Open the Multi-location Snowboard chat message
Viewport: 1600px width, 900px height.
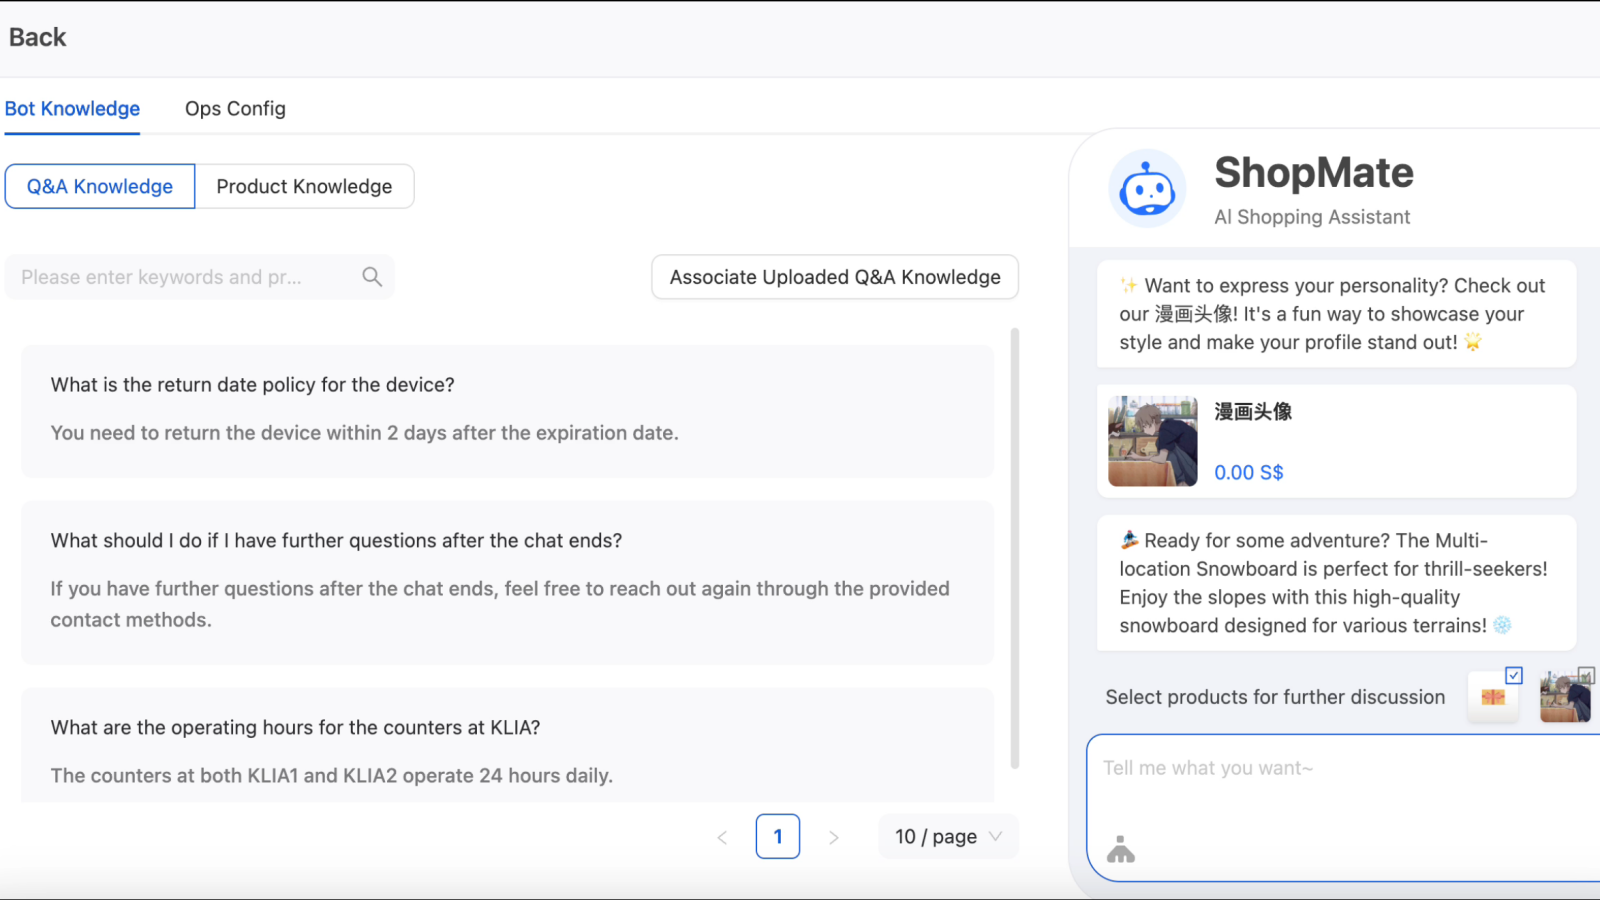(x=1336, y=583)
